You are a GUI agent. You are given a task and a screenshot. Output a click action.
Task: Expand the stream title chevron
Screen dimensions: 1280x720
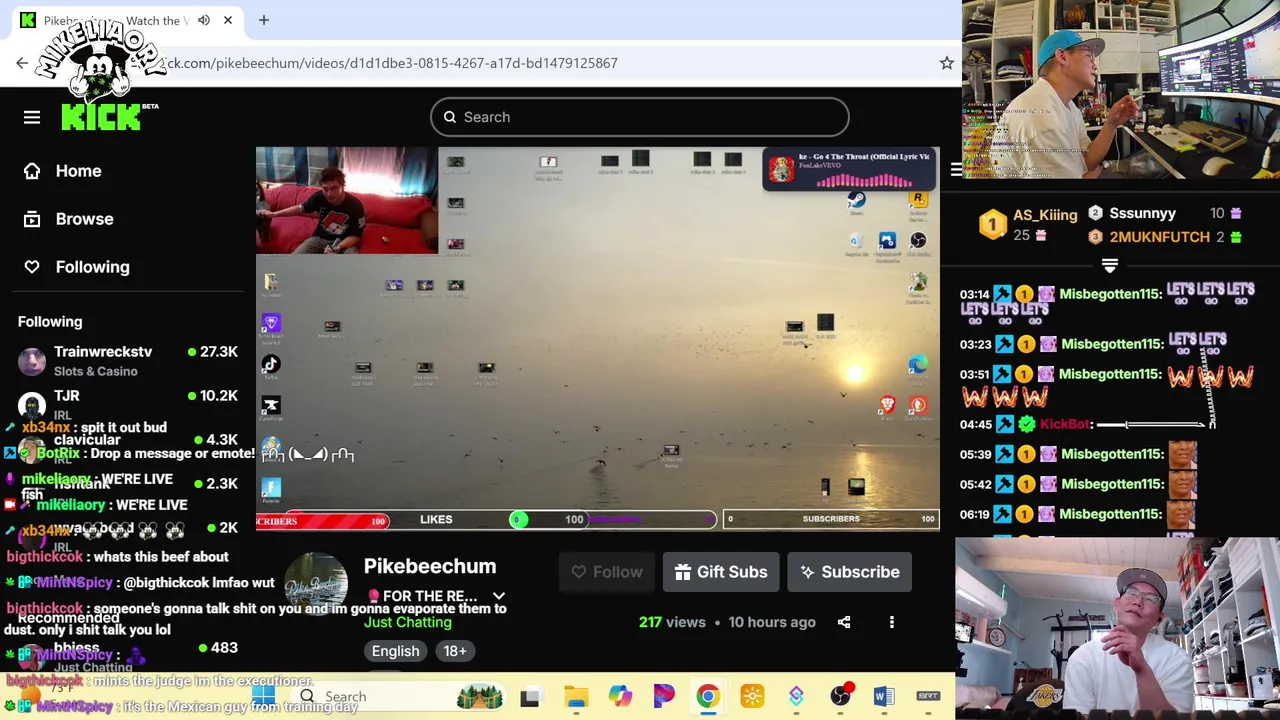(499, 596)
